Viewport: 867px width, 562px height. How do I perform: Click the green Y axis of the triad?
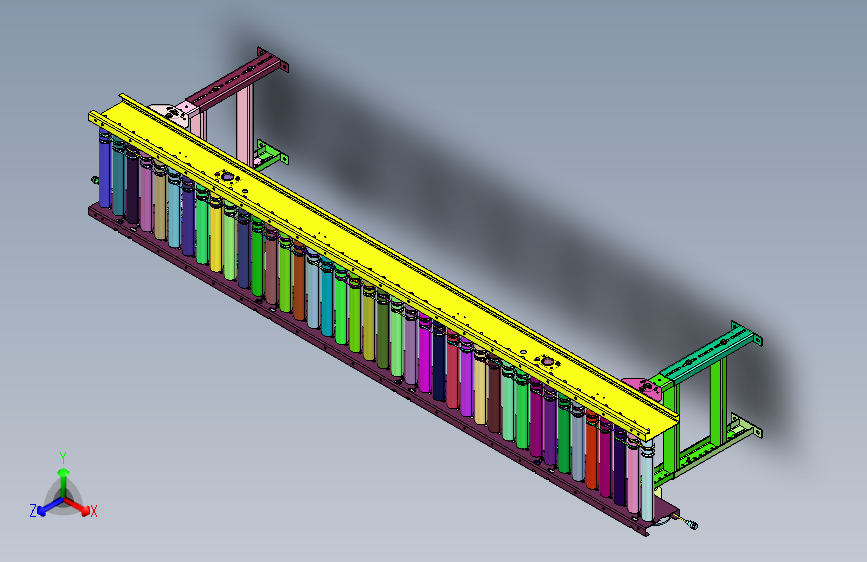tap(64, 481)
